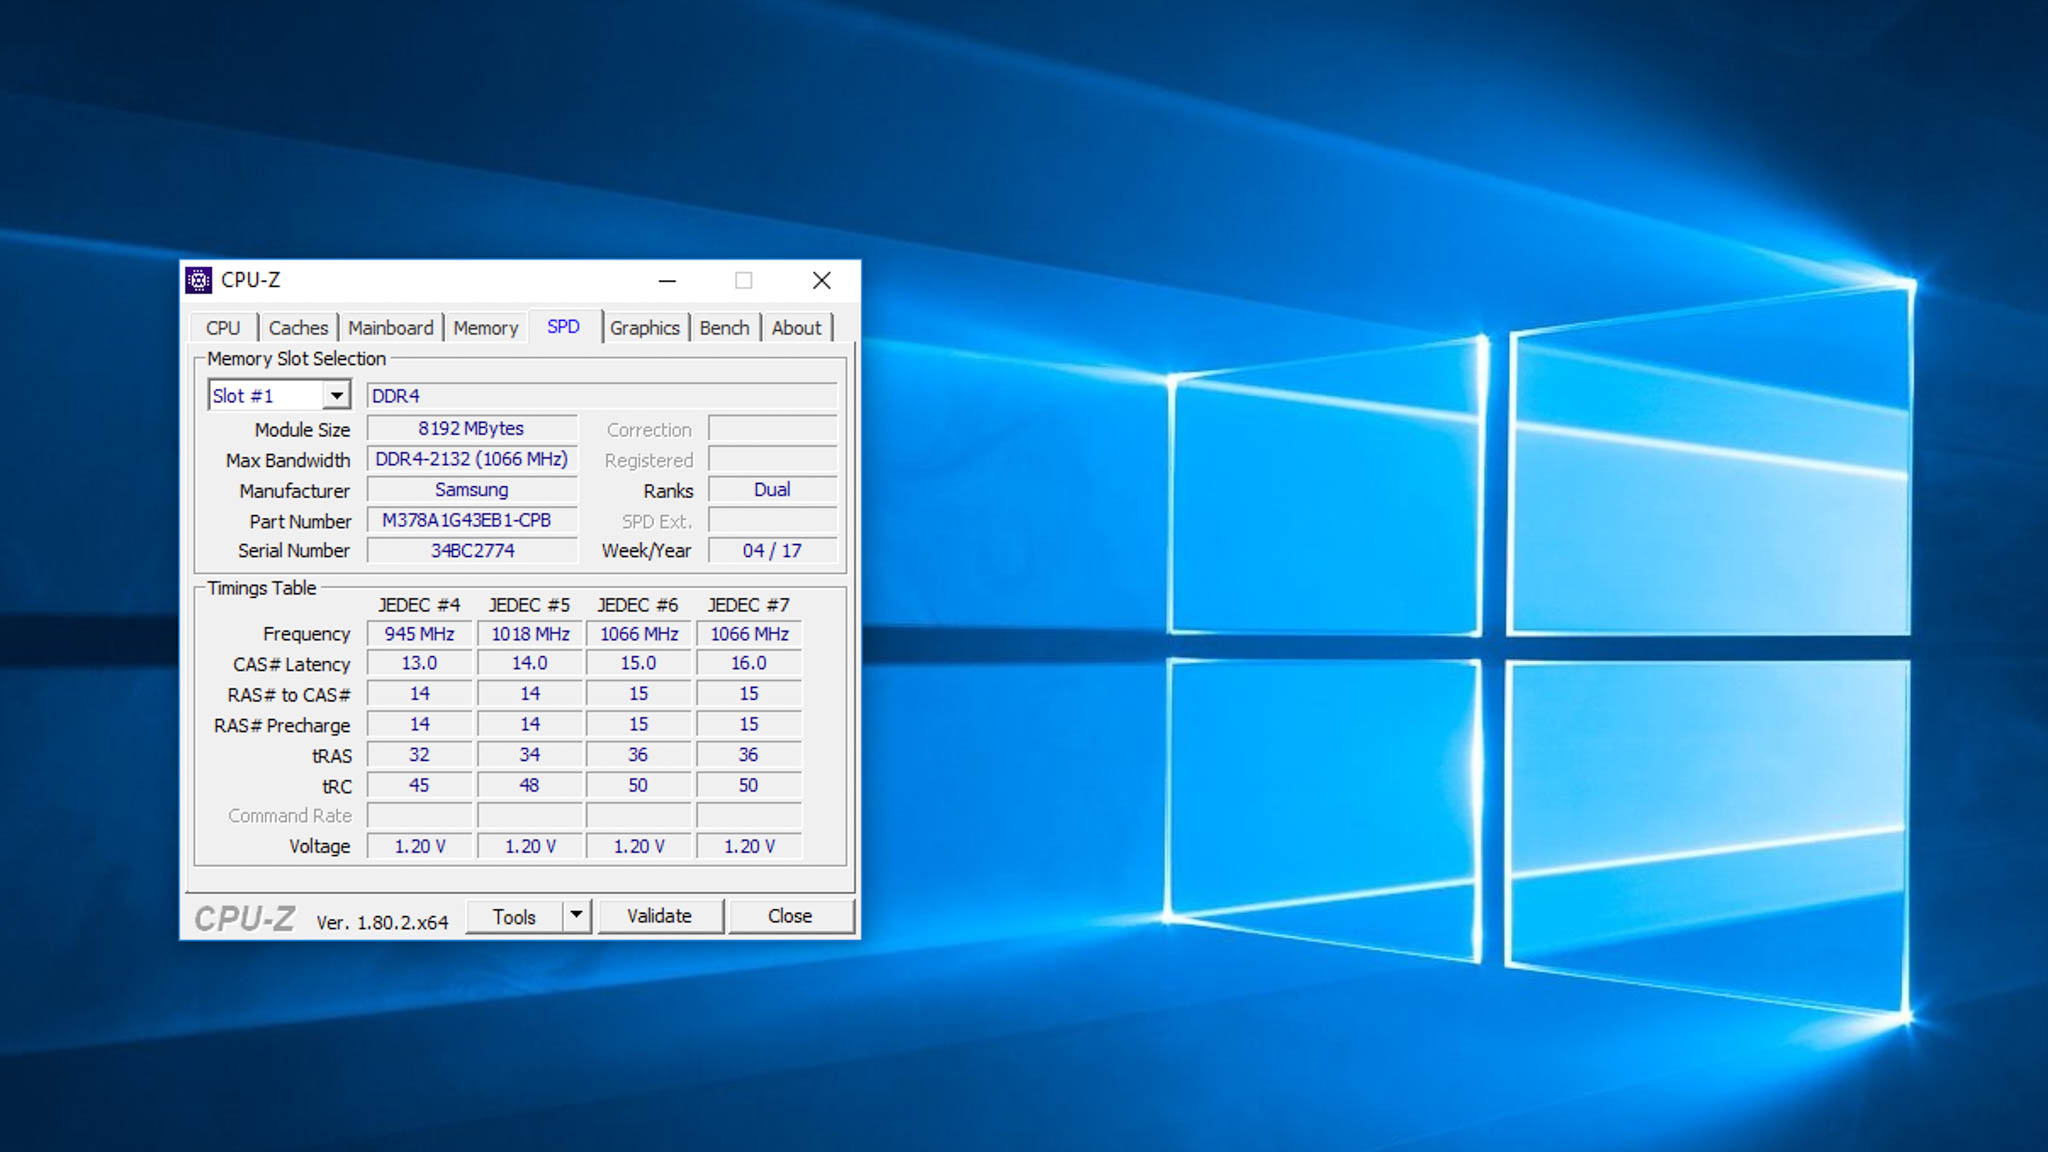The height and width of the screenshot is (1152, 2048).
Task: Open the Graphics tab
Action: pyautogui.click(x=644, y=328)
